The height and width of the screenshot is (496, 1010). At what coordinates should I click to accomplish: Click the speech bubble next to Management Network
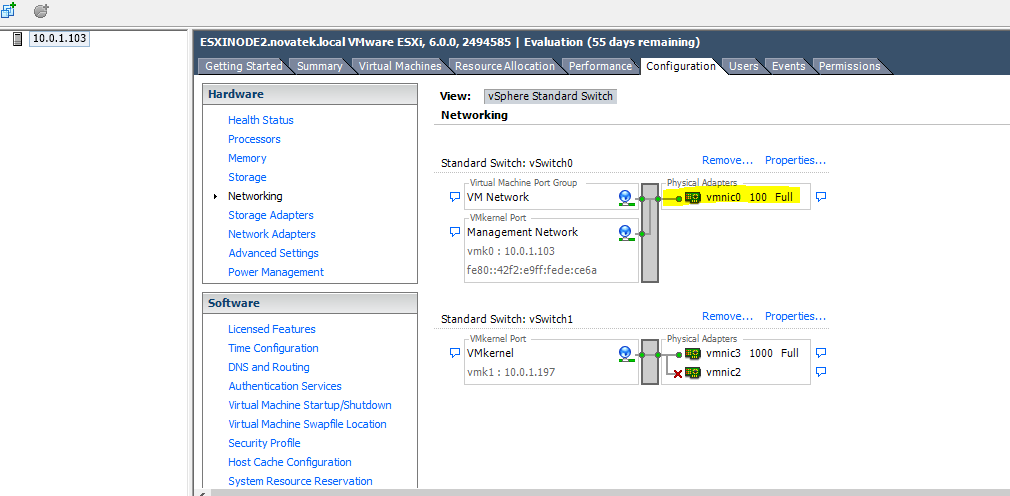coord(455,232)
